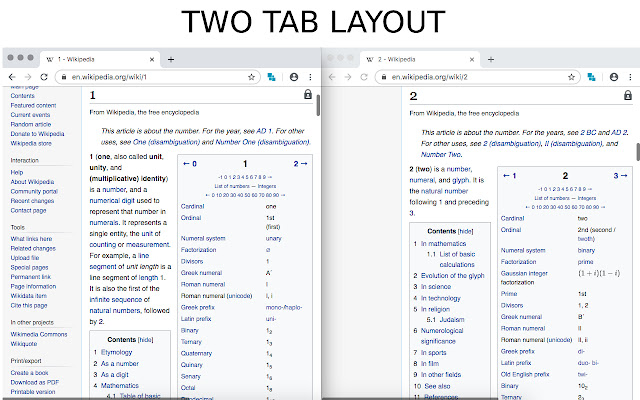640x400 pixels.
Task: Open 'Recent changes' sidebar link
Action: [x=32, y=201]
